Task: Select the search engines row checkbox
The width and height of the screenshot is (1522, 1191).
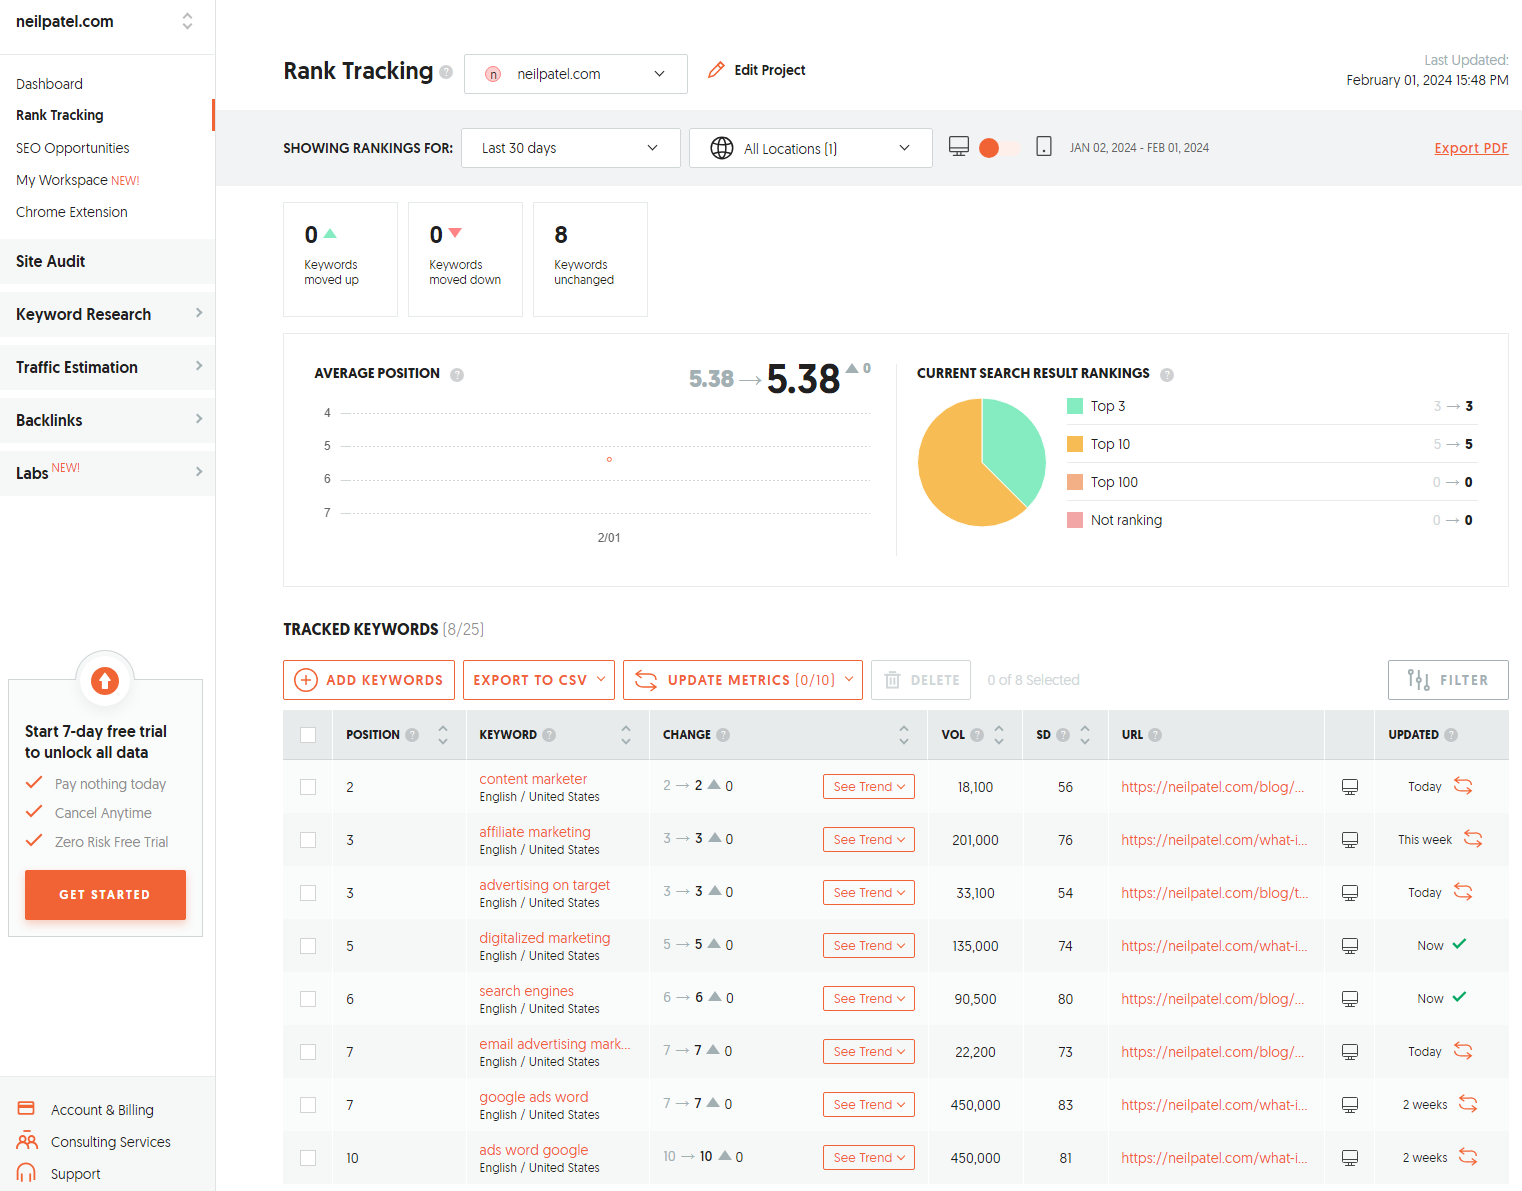Action: [x=308, y=999]
